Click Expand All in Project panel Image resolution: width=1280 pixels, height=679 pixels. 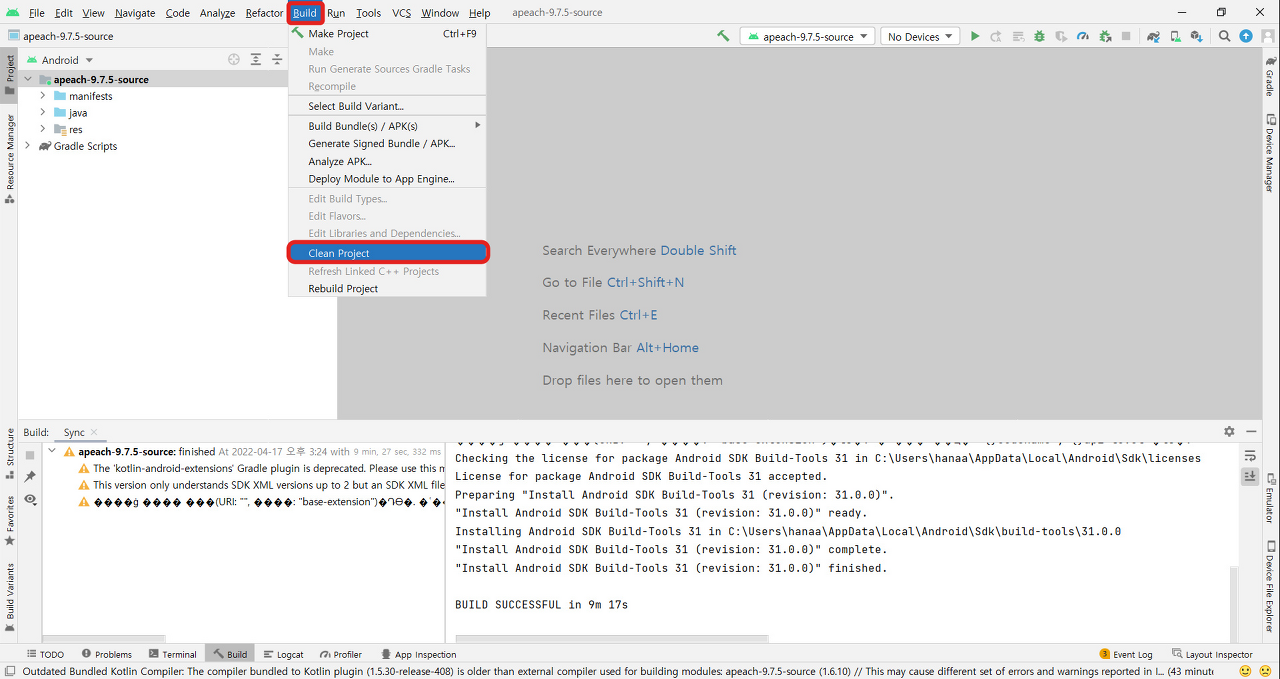tap(256, 60)
